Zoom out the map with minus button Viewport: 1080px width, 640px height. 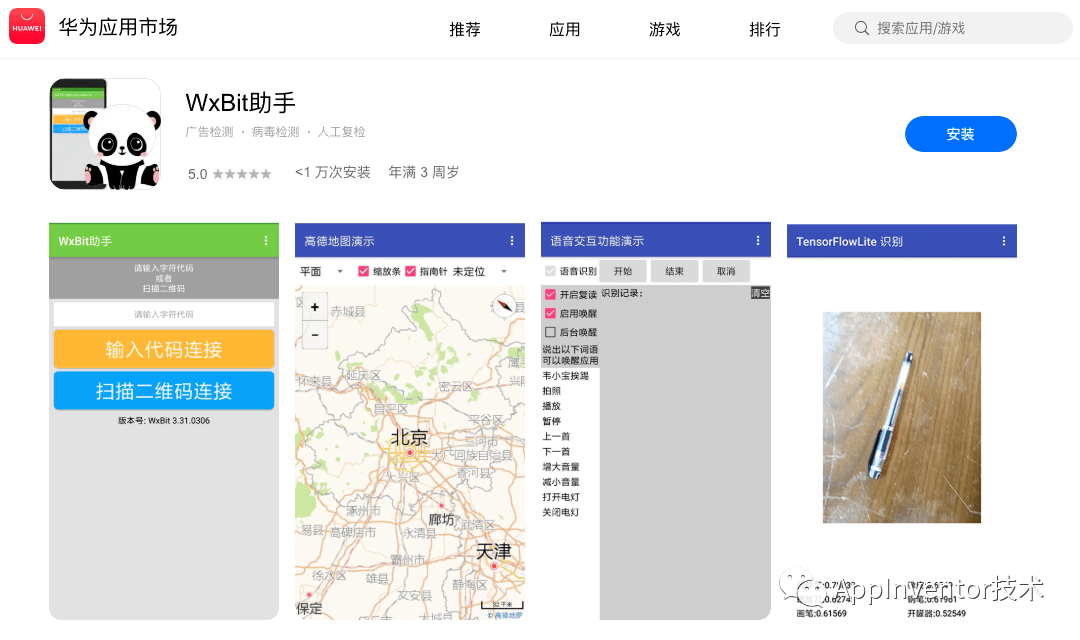click(x=315, y=335)
